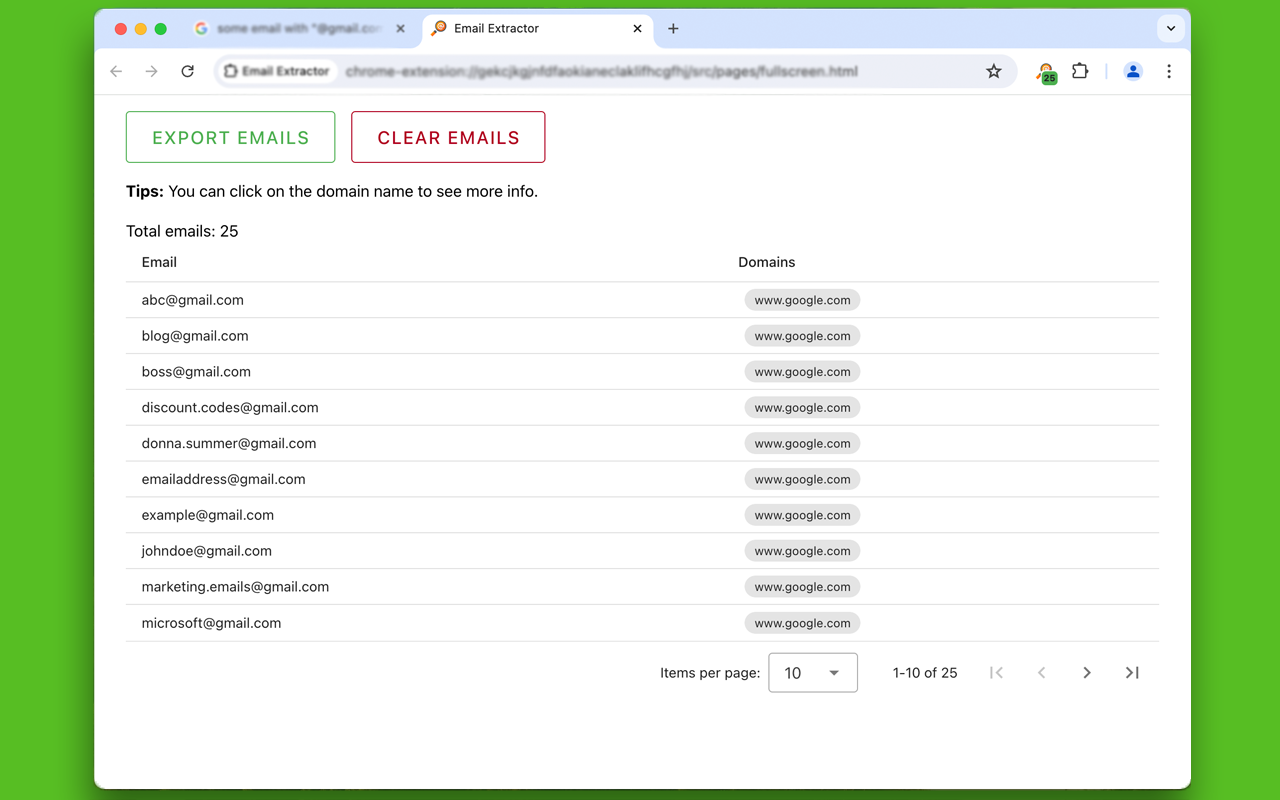Open the Chrome profile avatar
1280x800 pixels.
(x=1133, y=71)
